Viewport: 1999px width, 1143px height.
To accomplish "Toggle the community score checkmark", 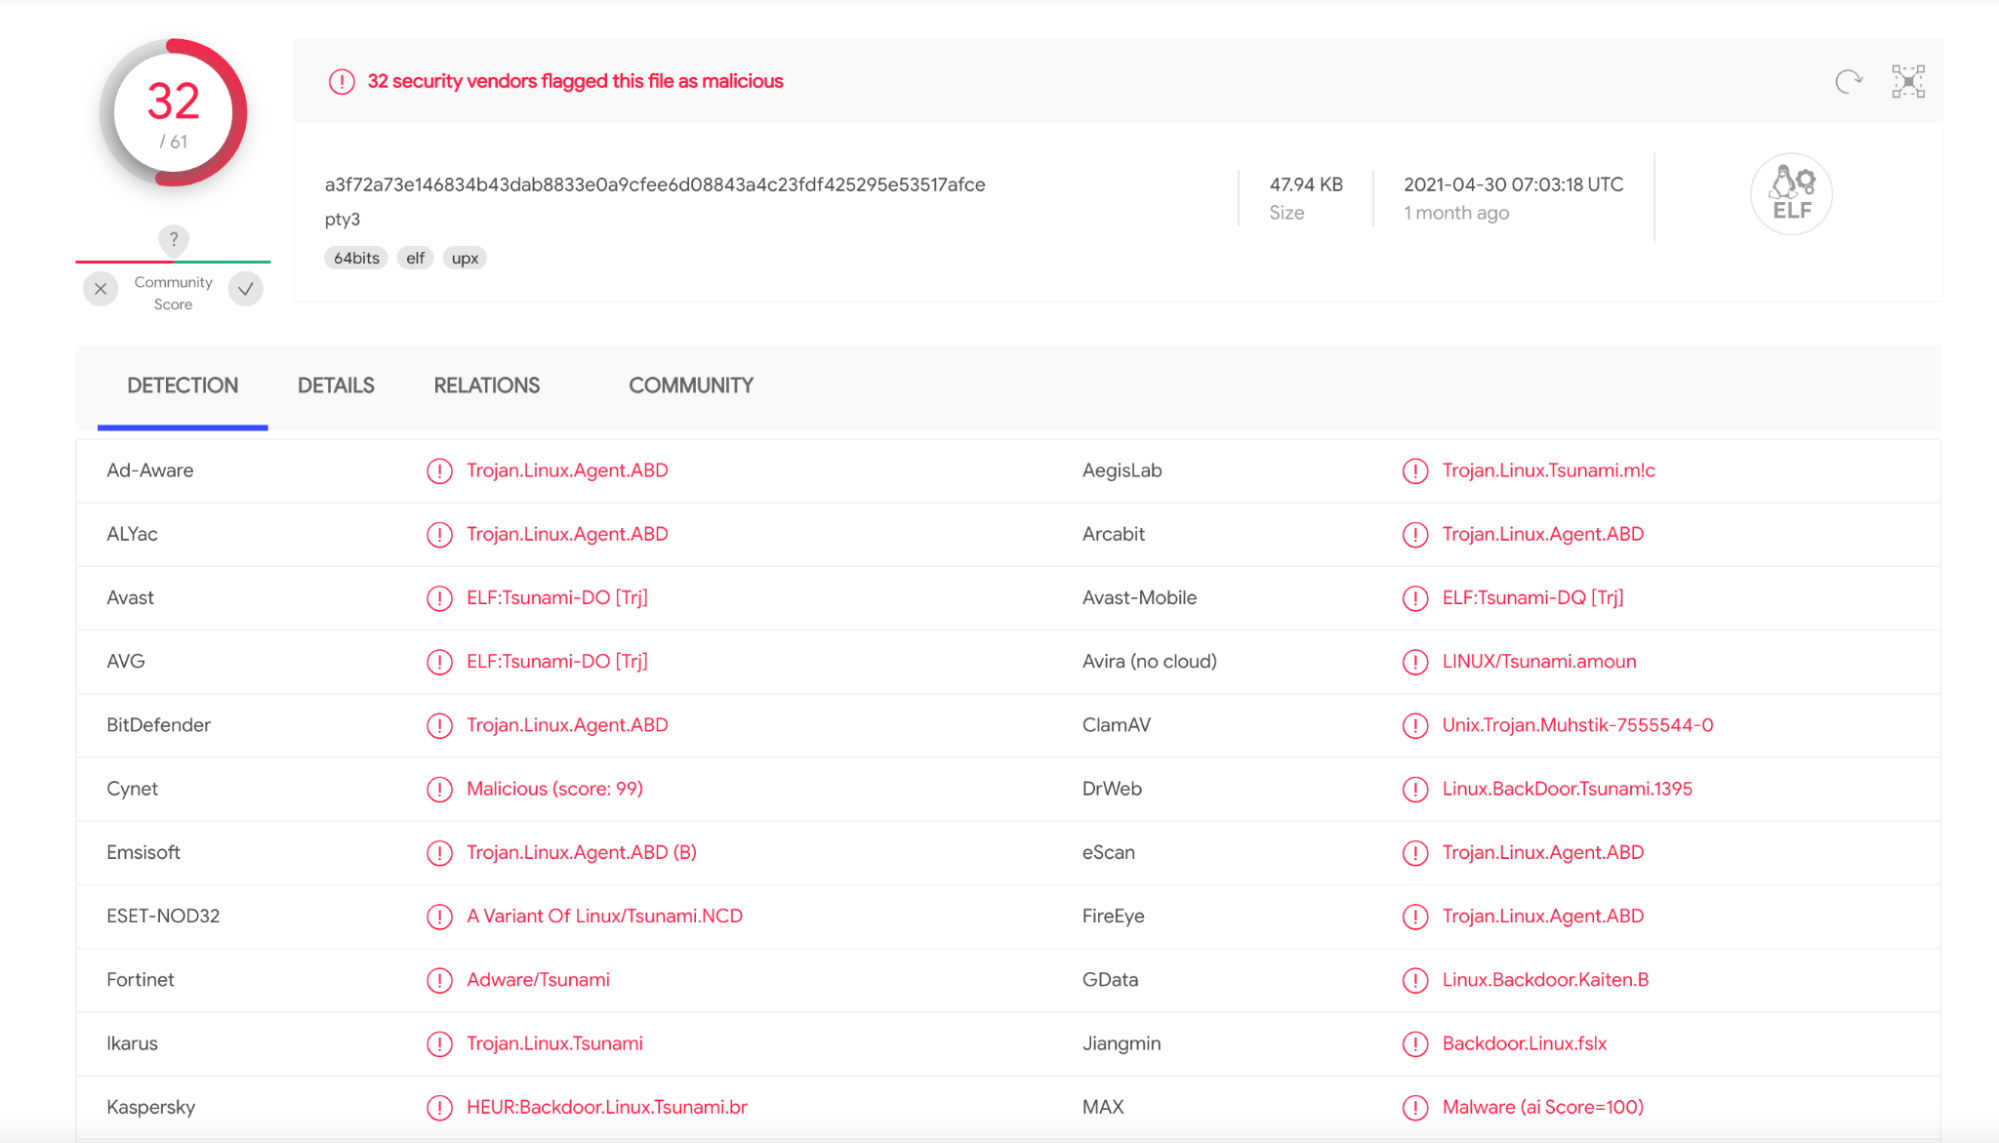I will point(244,288).
